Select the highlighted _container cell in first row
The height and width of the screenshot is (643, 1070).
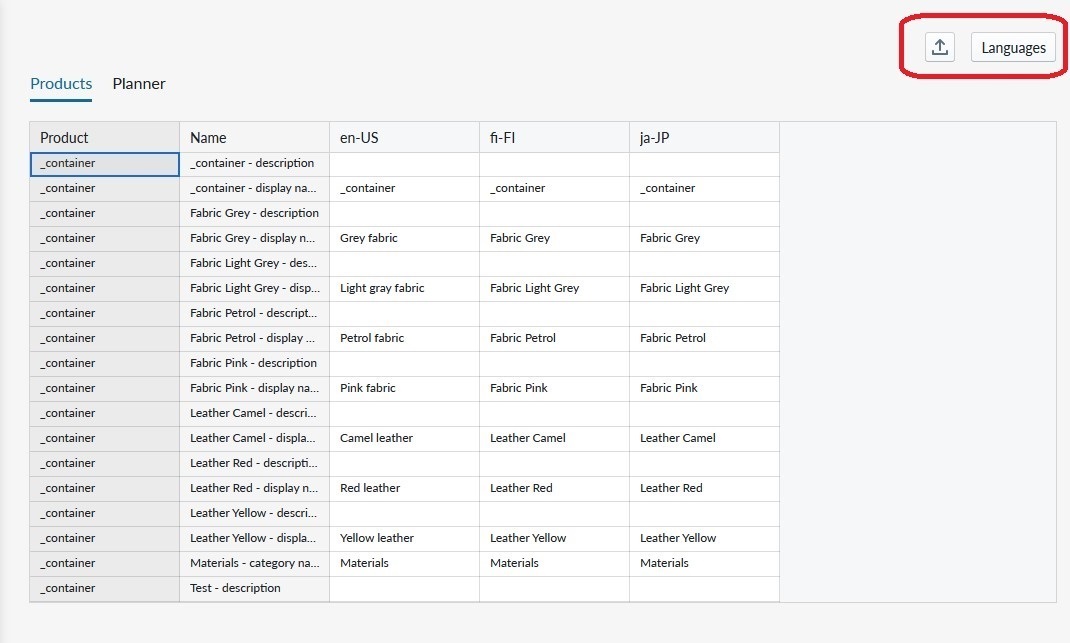(x=104, y=164)
